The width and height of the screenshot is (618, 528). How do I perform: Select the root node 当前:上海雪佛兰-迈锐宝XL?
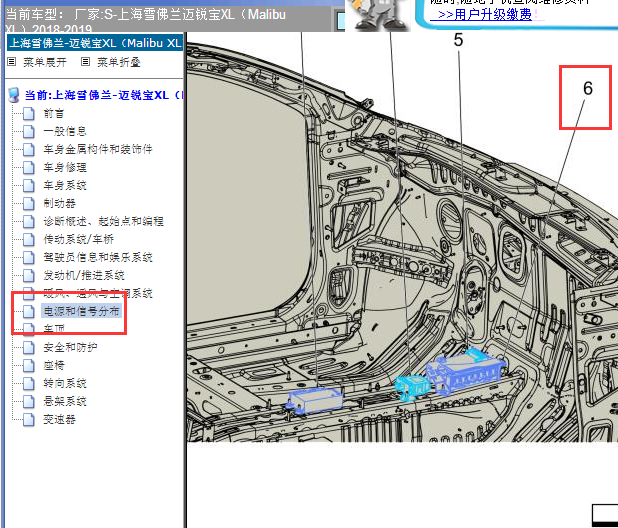102,95
